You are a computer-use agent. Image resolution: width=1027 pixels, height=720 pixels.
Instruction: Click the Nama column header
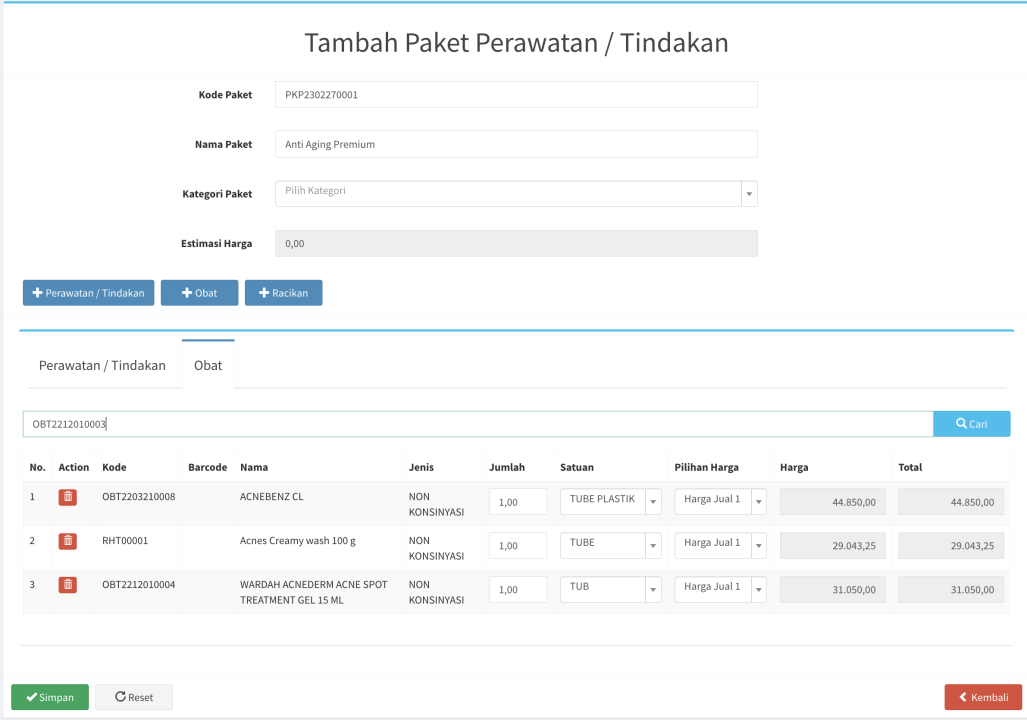point(254,467)
